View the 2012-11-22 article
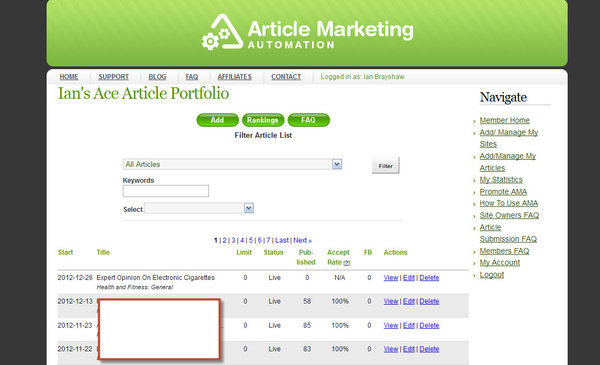600x365 pixels. click(391, 349)
